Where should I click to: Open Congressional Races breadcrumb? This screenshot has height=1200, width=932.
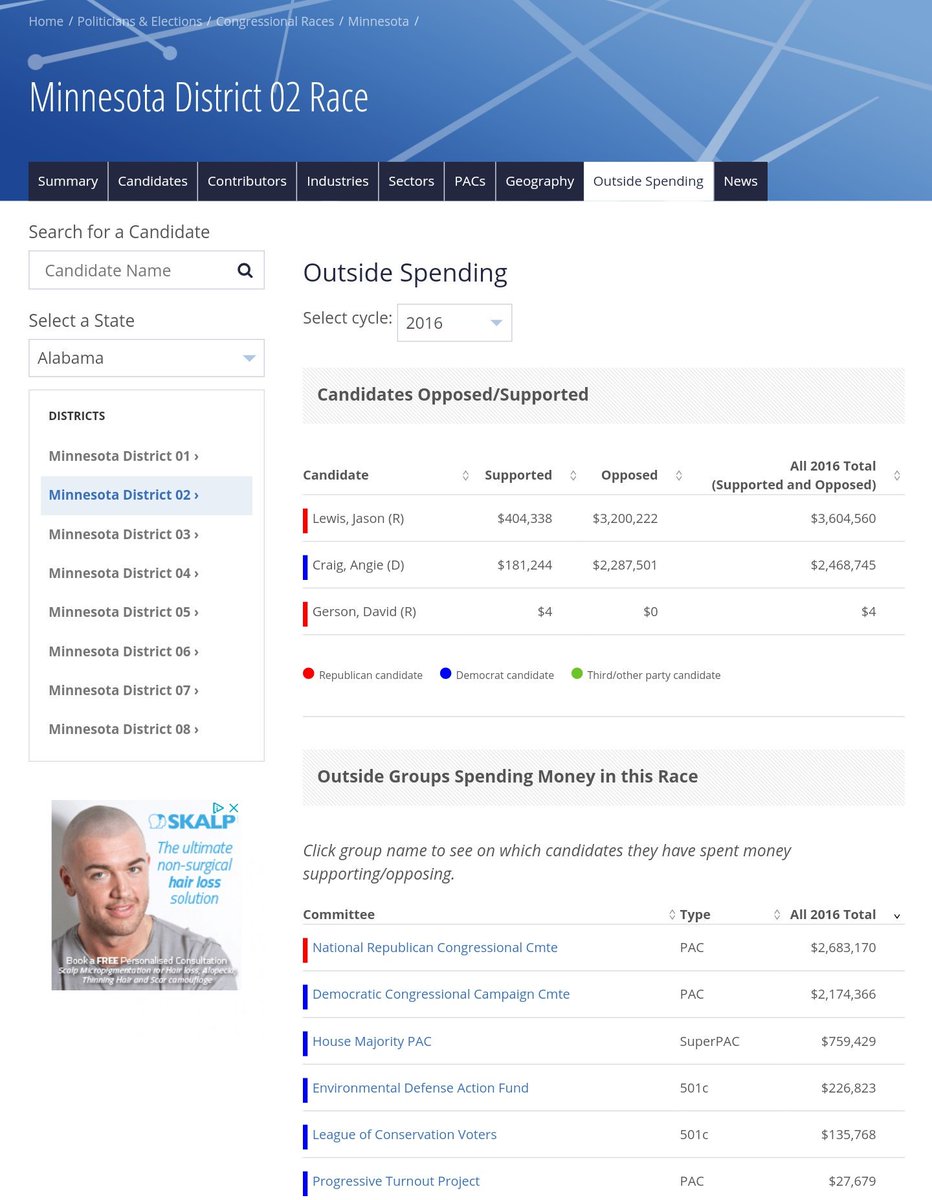[275, 21]
